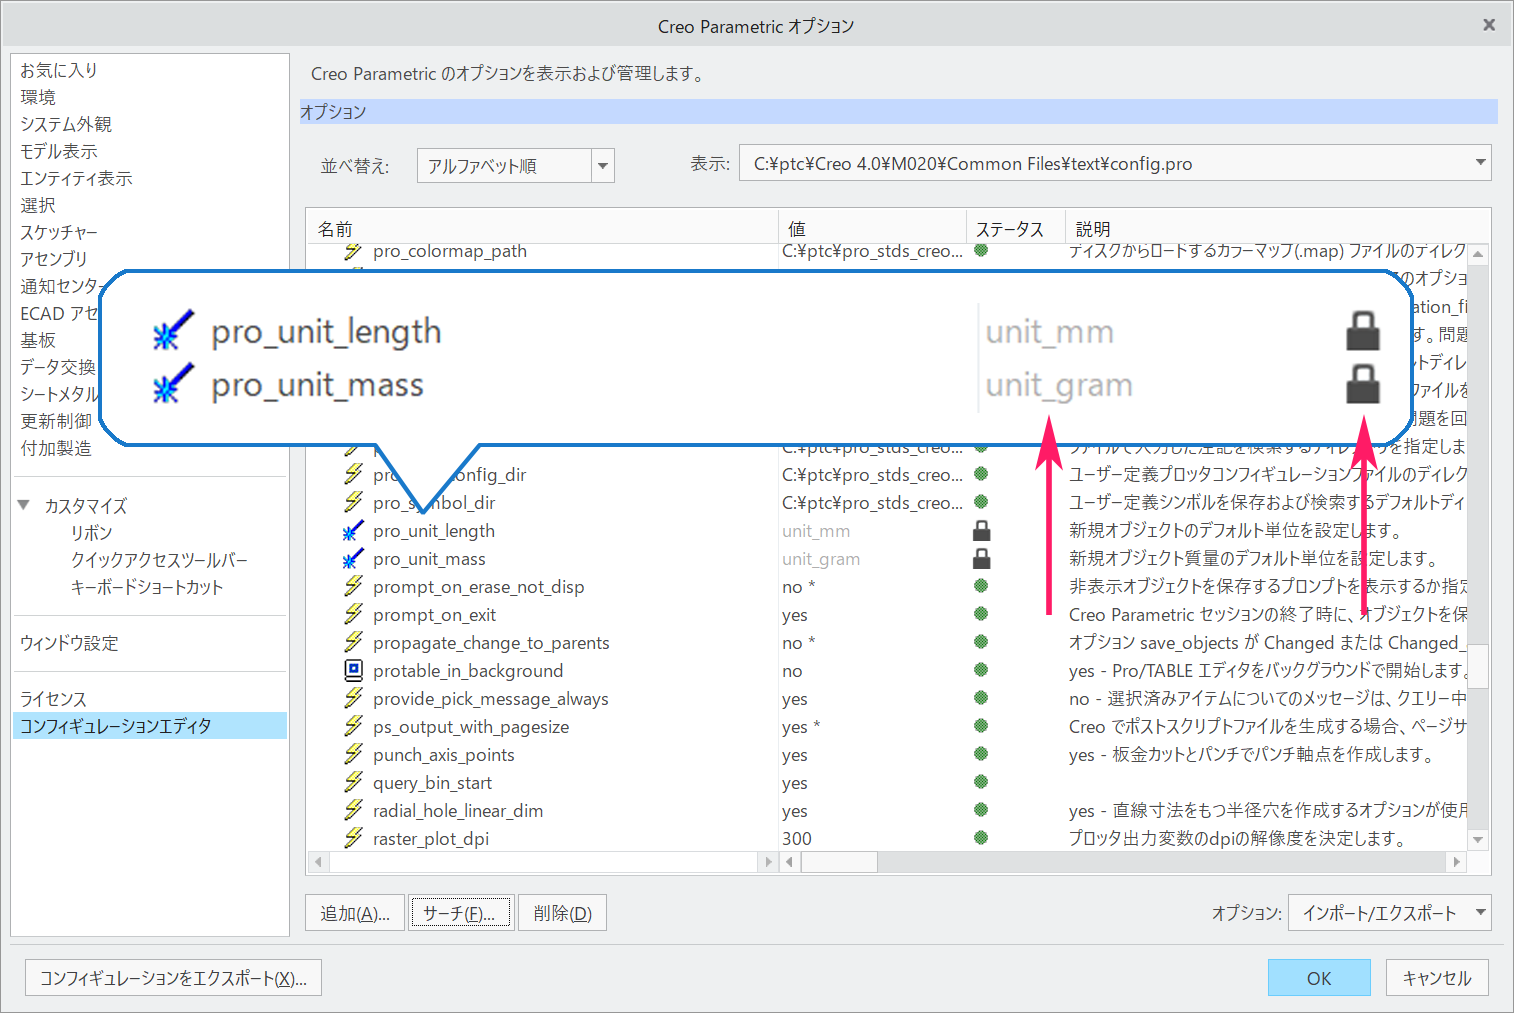Click lightning icon beside query_bin_start
The height and width of the screenshot is (1013, 1514).
353,783
